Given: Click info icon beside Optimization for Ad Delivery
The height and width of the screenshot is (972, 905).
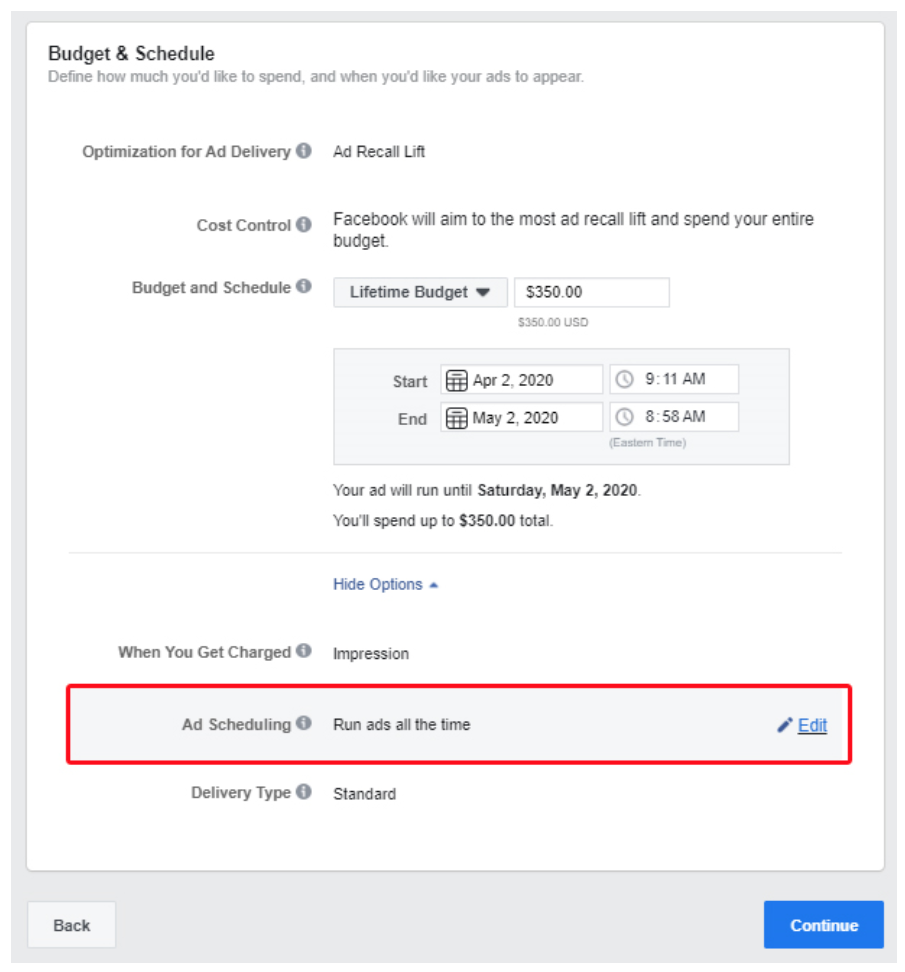Looking at the screenshot, I should pyautogui.click(x=304, y=152).
